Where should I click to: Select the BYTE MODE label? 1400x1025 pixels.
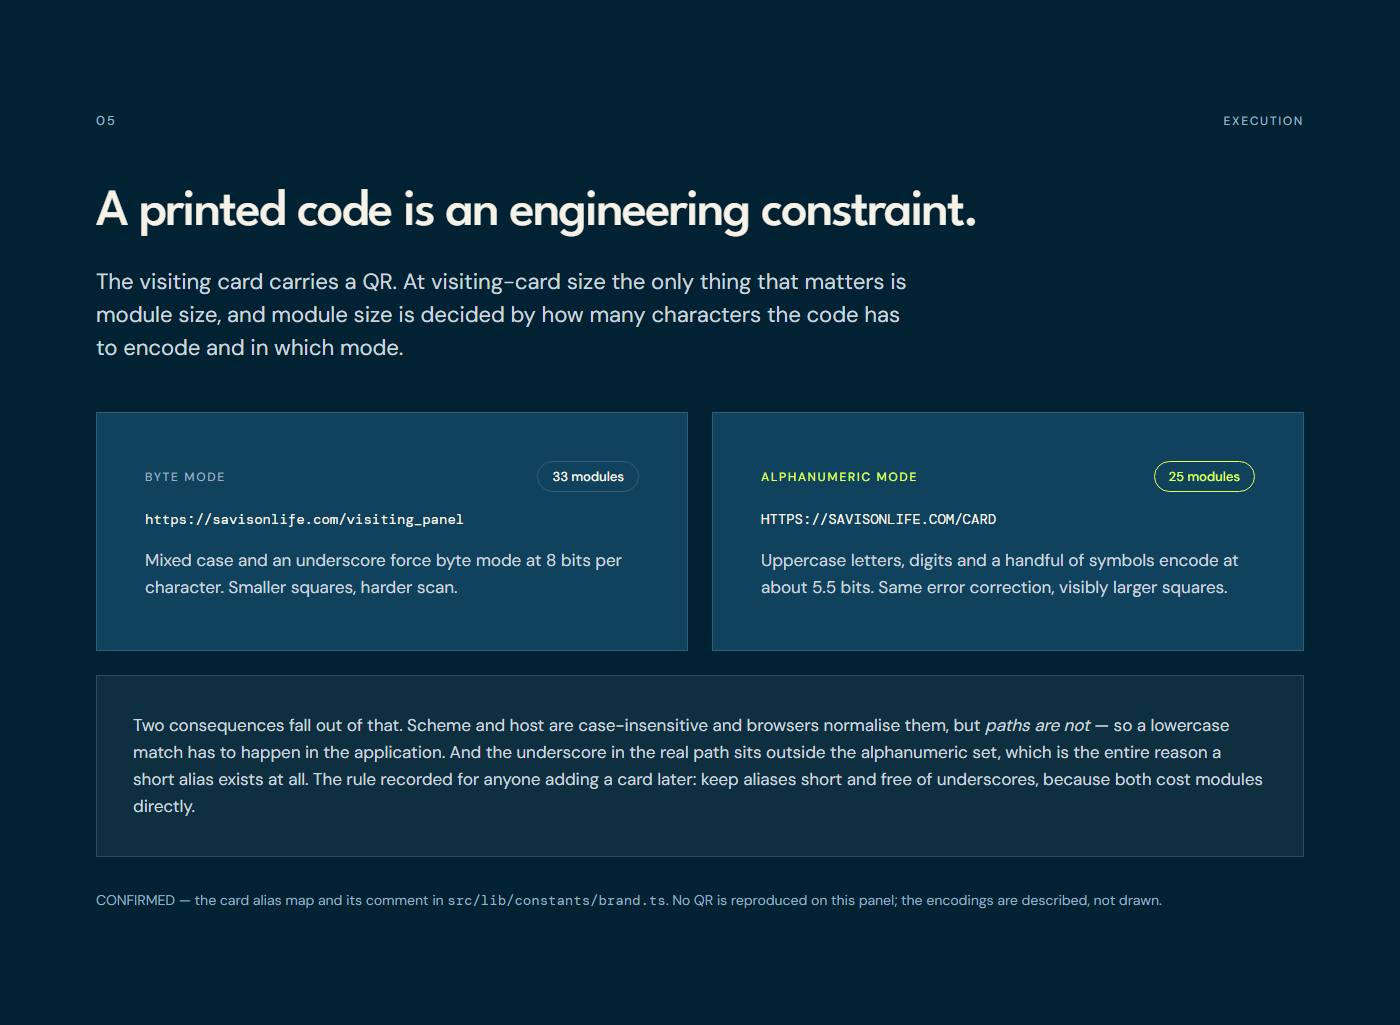(185, 477)
